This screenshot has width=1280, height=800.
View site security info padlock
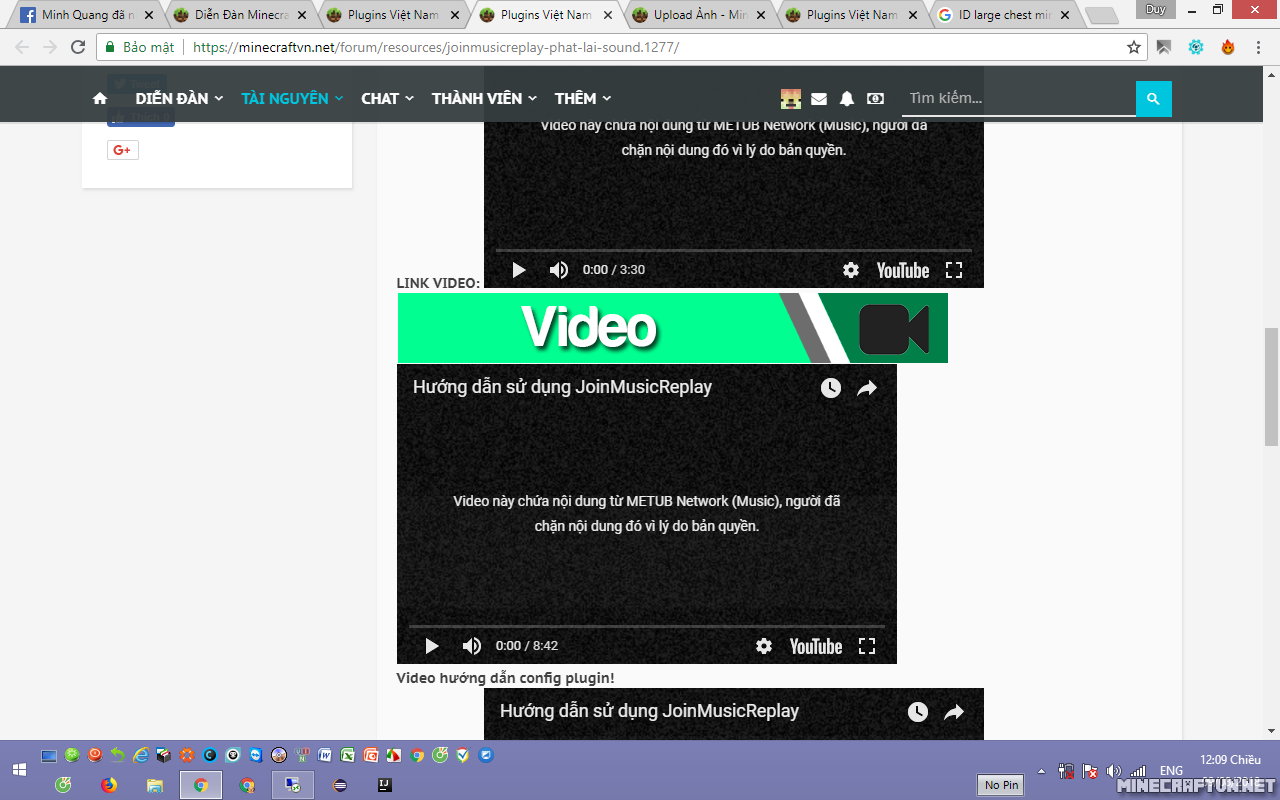109,47
